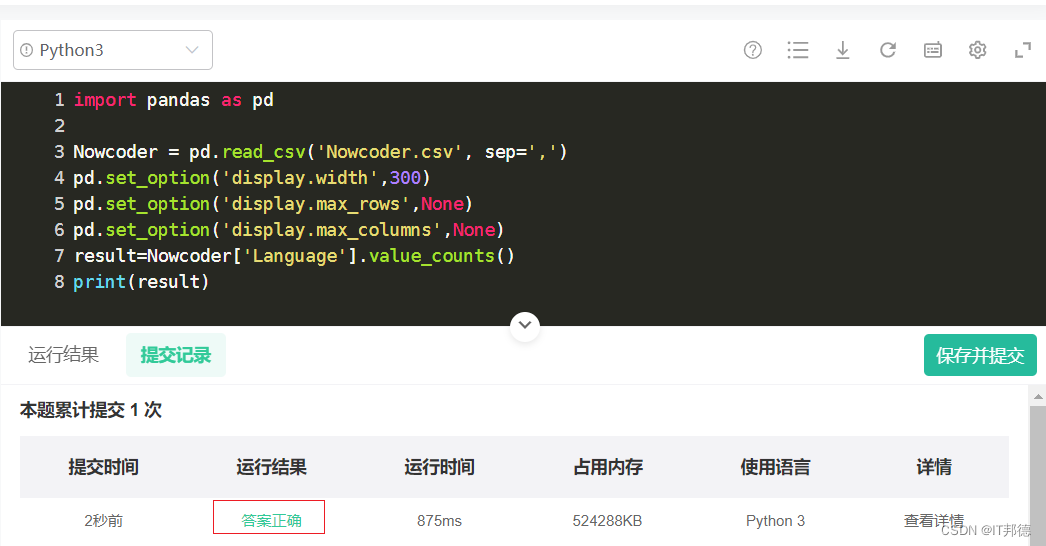
Task: Click the 答案正确 result text
Action: pyautogui.click(x=271, y=521)
